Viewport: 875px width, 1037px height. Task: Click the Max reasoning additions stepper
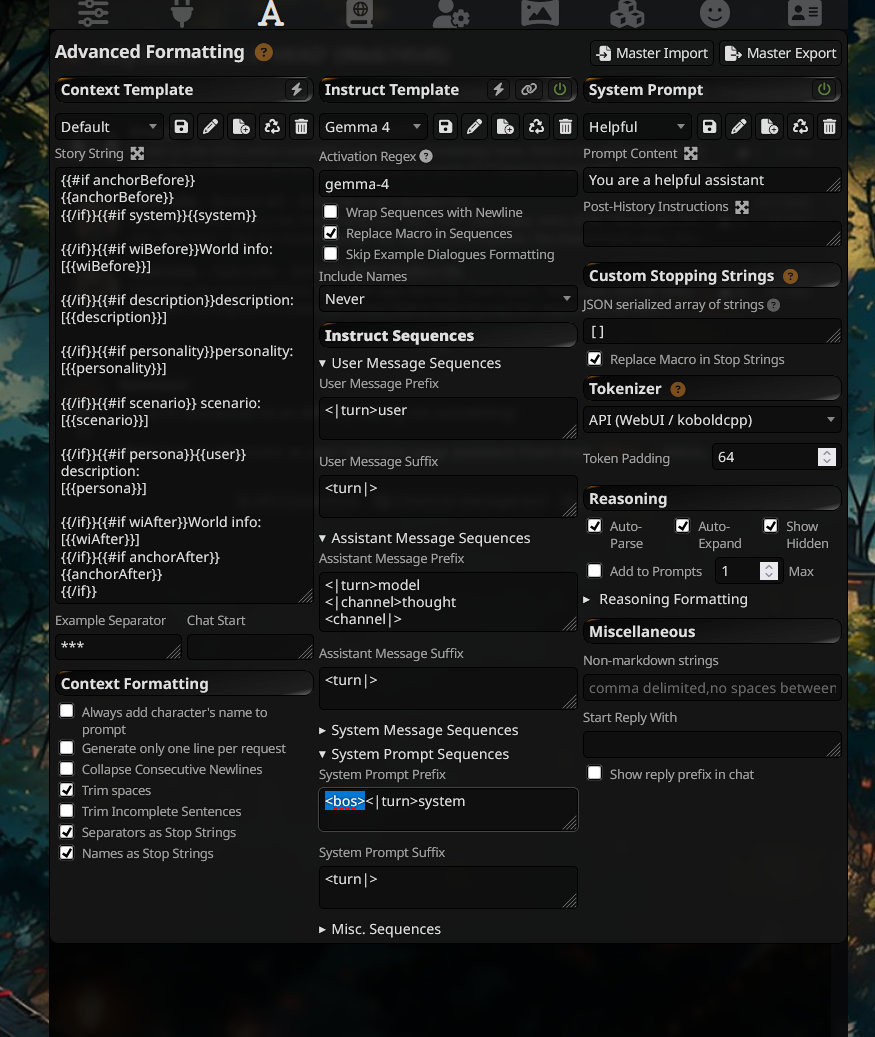point(769,571)
